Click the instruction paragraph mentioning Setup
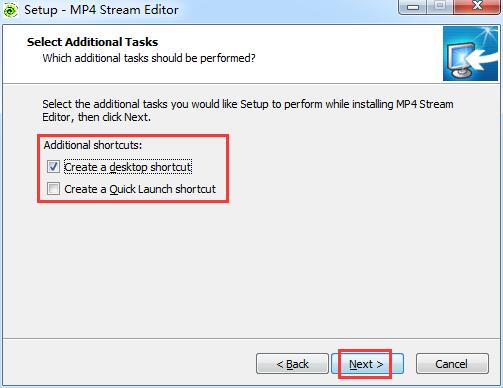Image resolution: width=503 pixels, height=388 pixels. click(x=247, y=111)
